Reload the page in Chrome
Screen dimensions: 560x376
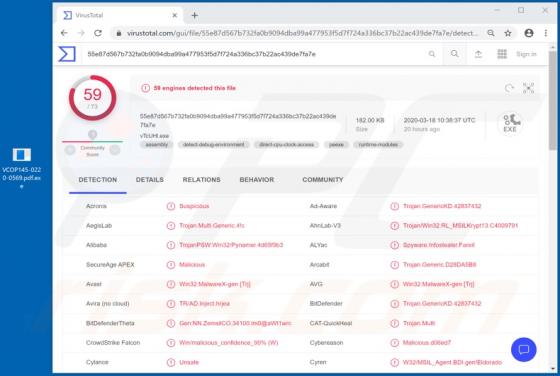point(98,33)
